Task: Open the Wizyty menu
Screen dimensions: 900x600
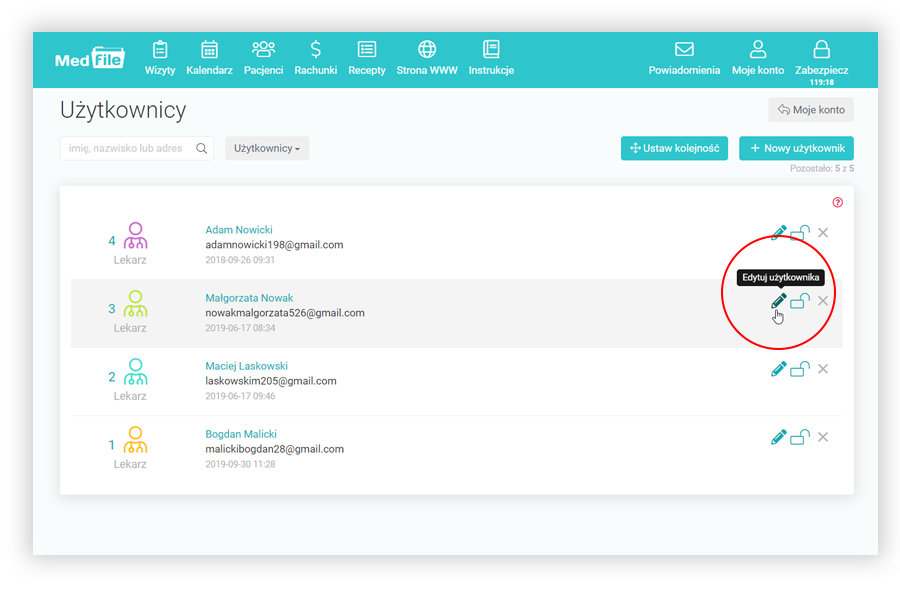Action: point(160,59)
